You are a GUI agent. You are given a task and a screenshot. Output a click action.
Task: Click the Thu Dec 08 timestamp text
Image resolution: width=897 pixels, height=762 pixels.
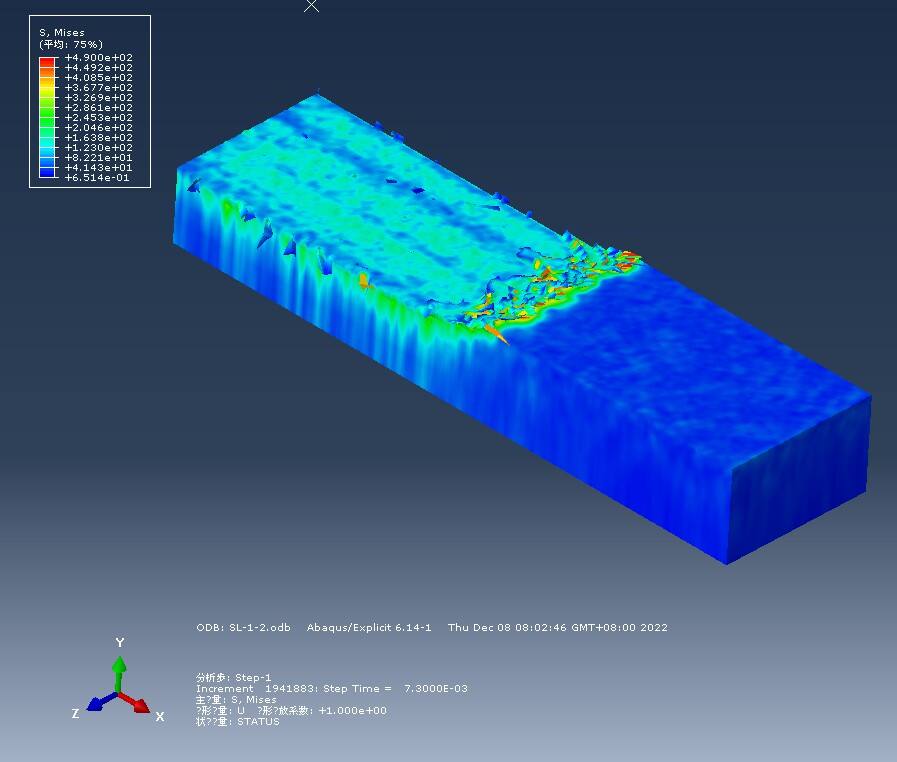(558, 628)
